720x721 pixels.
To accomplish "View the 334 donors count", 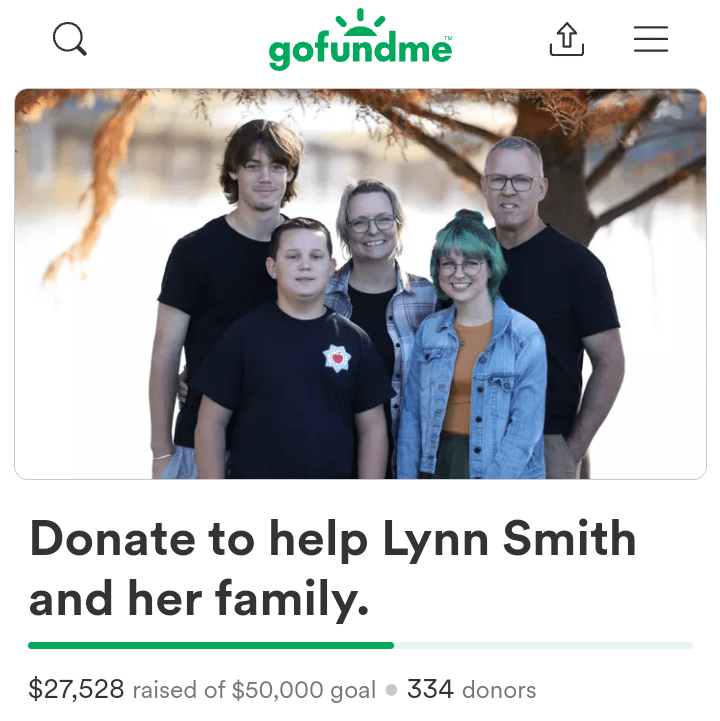I will pos(471,690).
